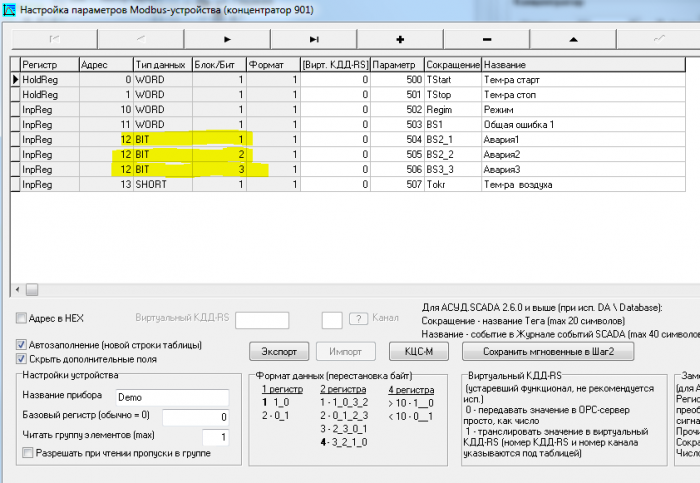
Task: Select the Общая ошибка 1 cell
Action: [x=583, y=125]
